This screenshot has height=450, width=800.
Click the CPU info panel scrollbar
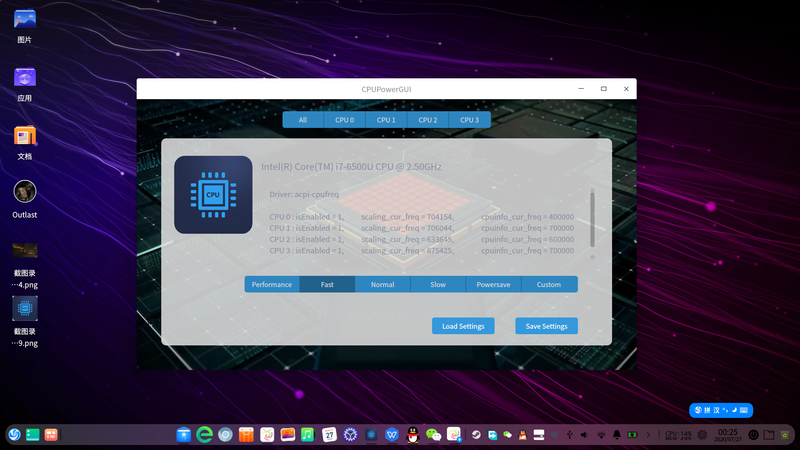tap(592, 218)
